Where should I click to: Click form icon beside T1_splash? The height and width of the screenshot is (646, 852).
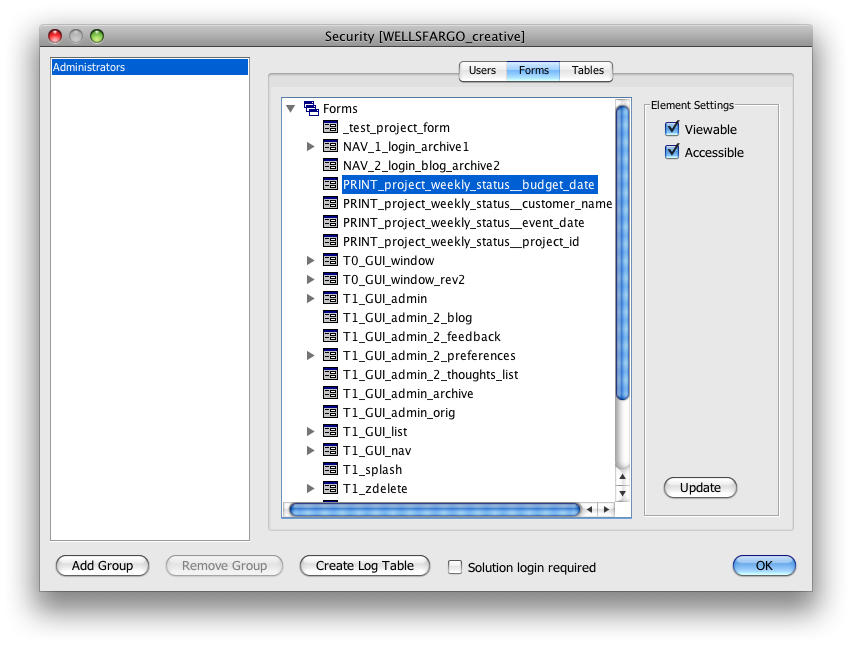(x=330, y=469)
